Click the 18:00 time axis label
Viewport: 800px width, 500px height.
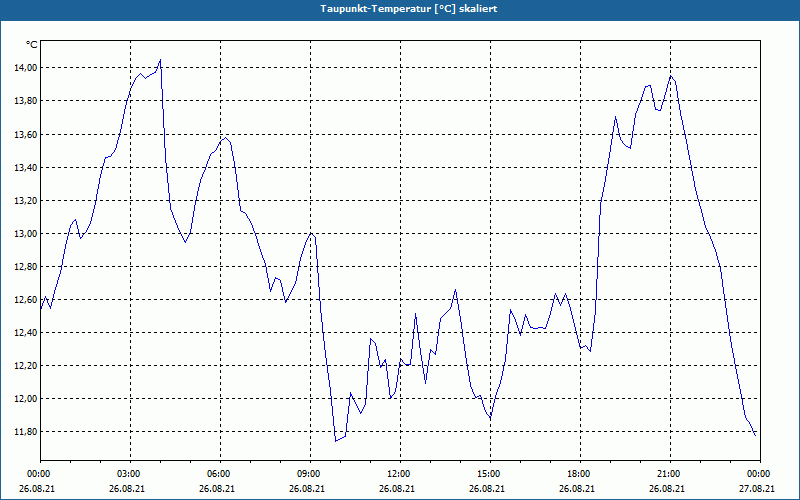pyautogui.click(x=581, y=474)
